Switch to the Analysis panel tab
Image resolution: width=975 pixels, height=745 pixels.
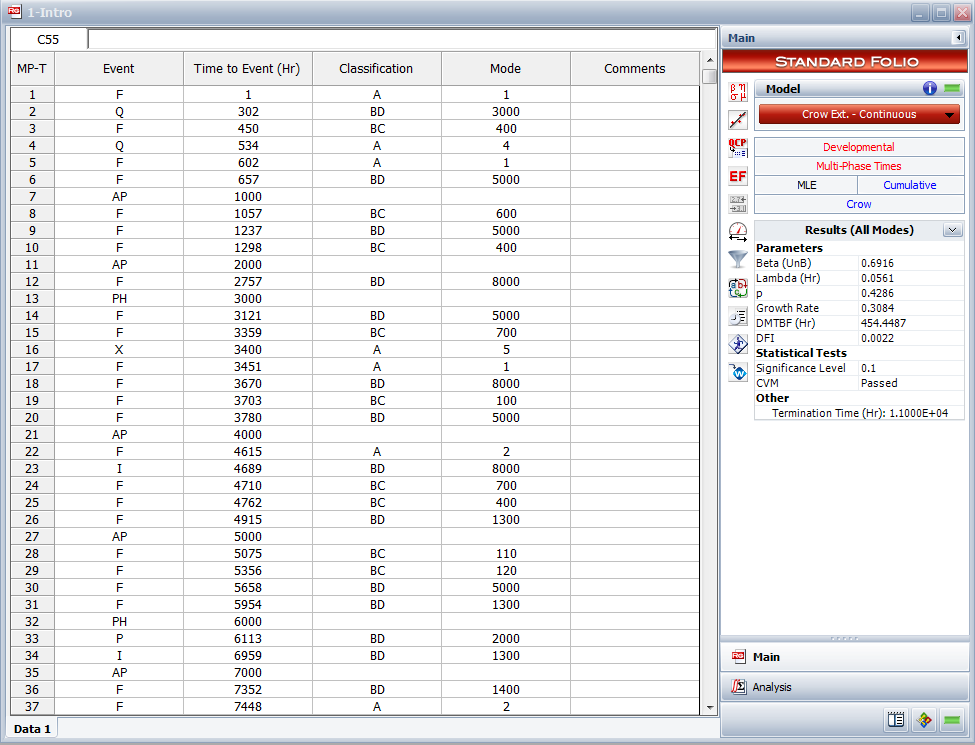(x=844, y=687)
